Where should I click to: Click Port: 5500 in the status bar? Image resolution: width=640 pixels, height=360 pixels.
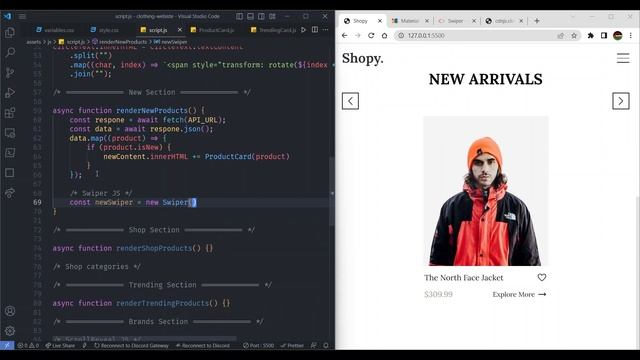pyautogui.click(x=258, y=345)
